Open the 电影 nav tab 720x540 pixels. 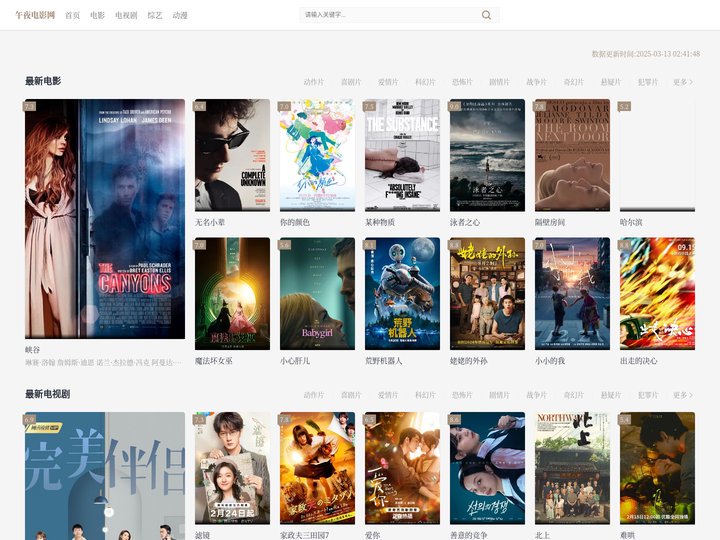97,15
